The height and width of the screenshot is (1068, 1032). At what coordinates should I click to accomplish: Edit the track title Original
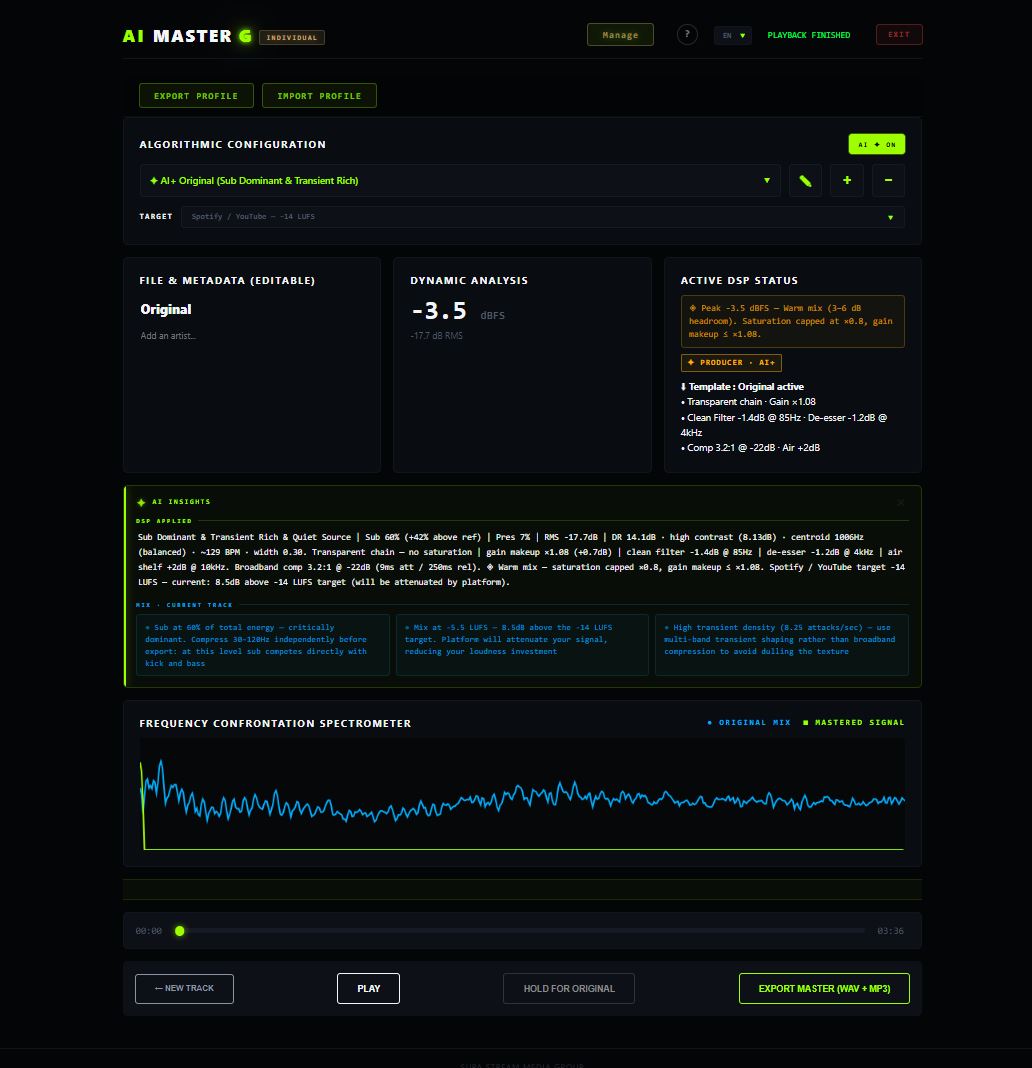(x=166, y=309)
